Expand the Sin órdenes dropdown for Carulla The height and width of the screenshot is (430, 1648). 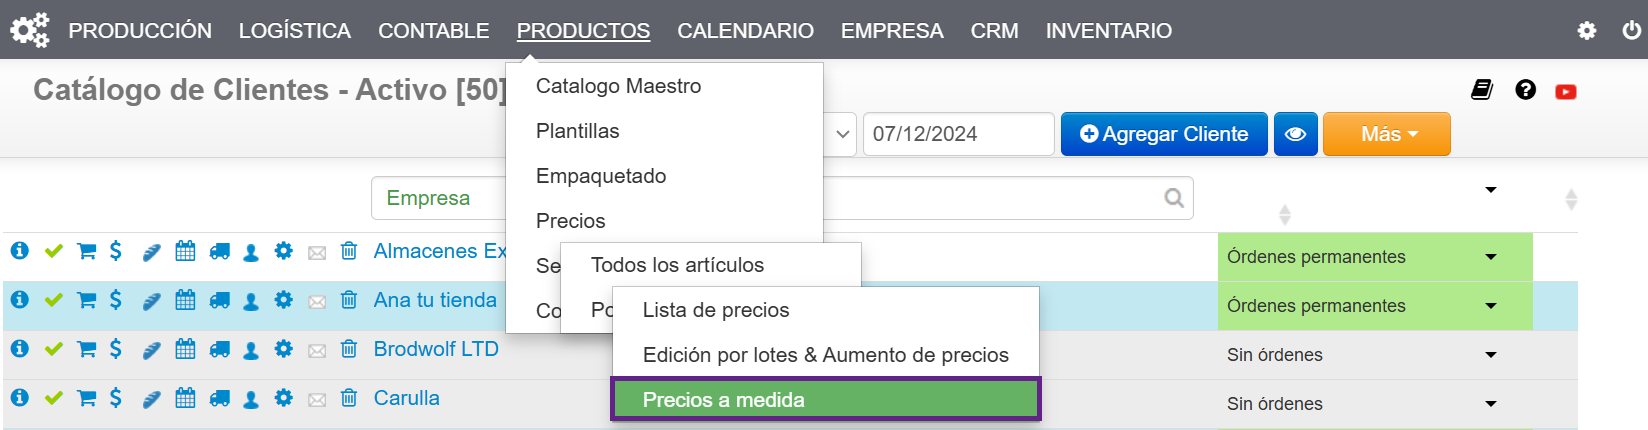pyautogui.click(x=1490, y=404)
